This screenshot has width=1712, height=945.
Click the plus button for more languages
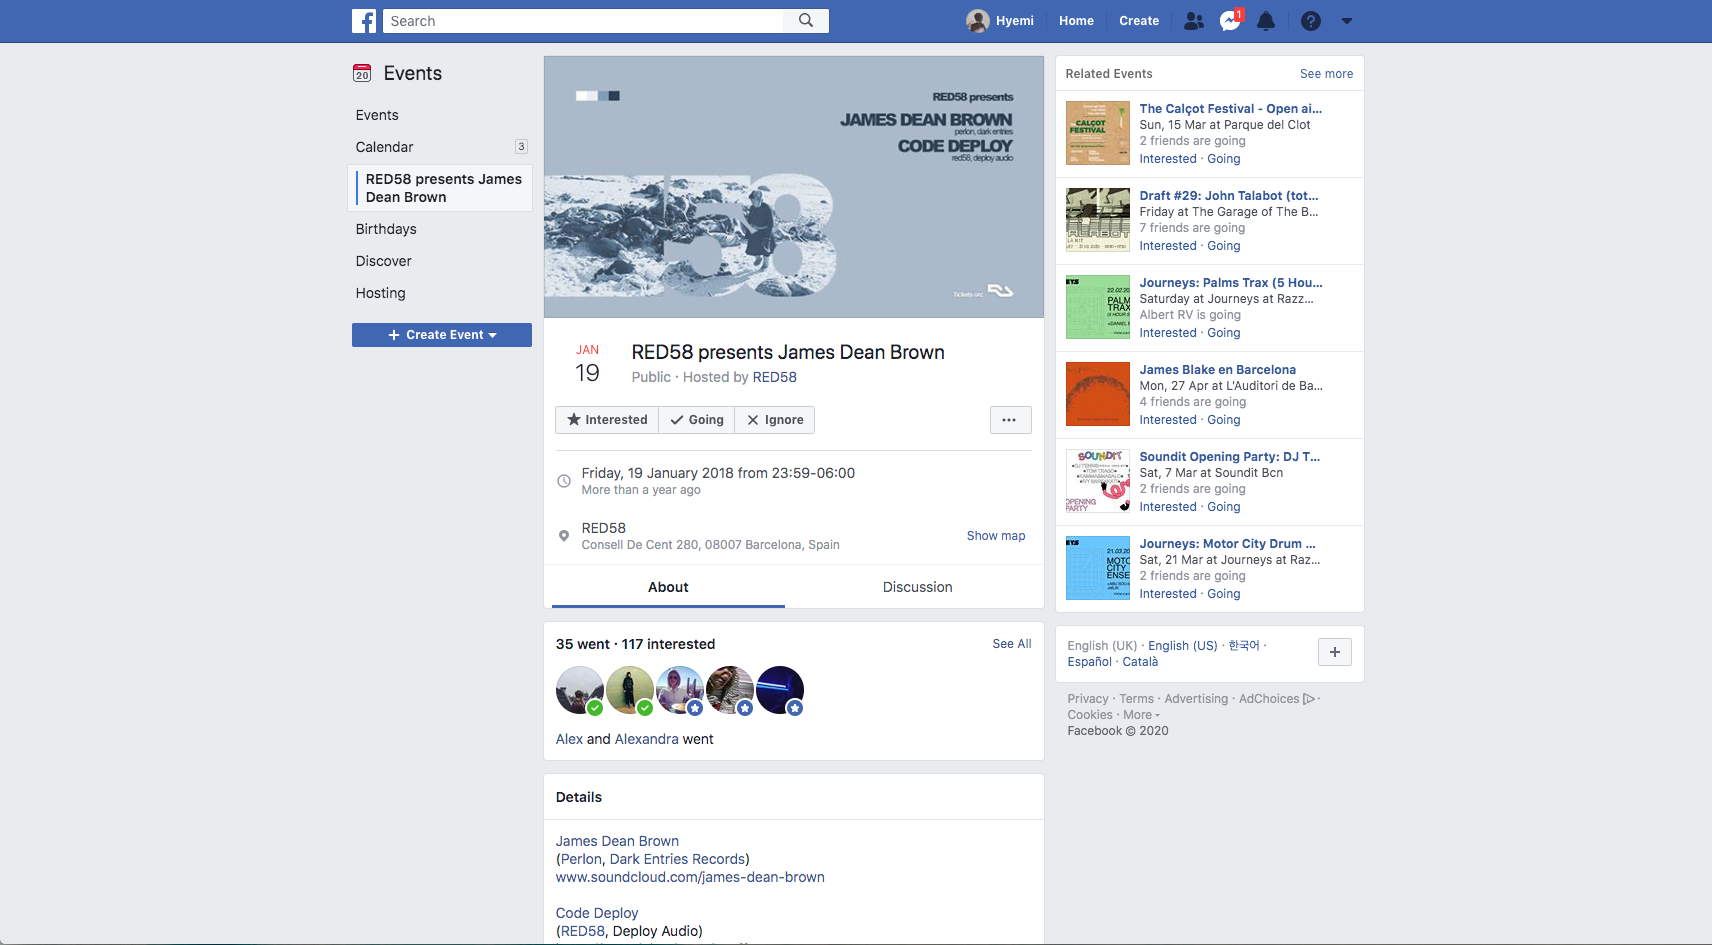click(x=1335, y=652)
